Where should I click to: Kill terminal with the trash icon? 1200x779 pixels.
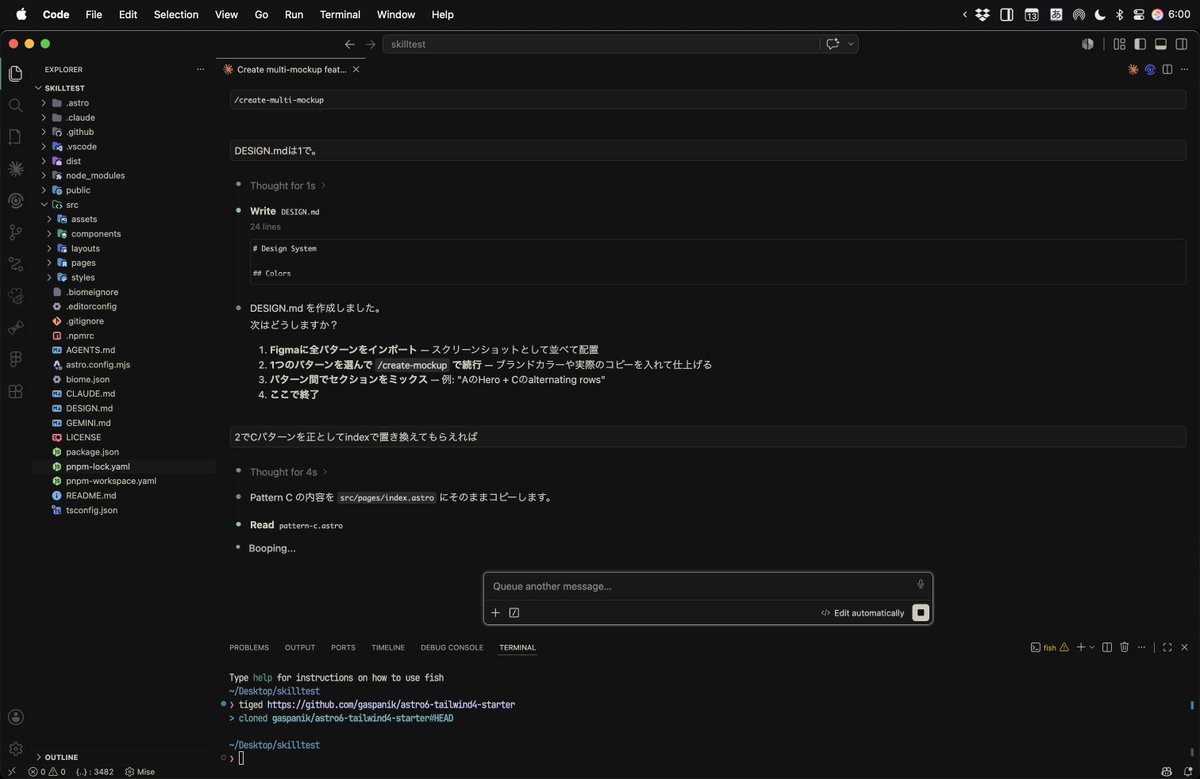1124,647
